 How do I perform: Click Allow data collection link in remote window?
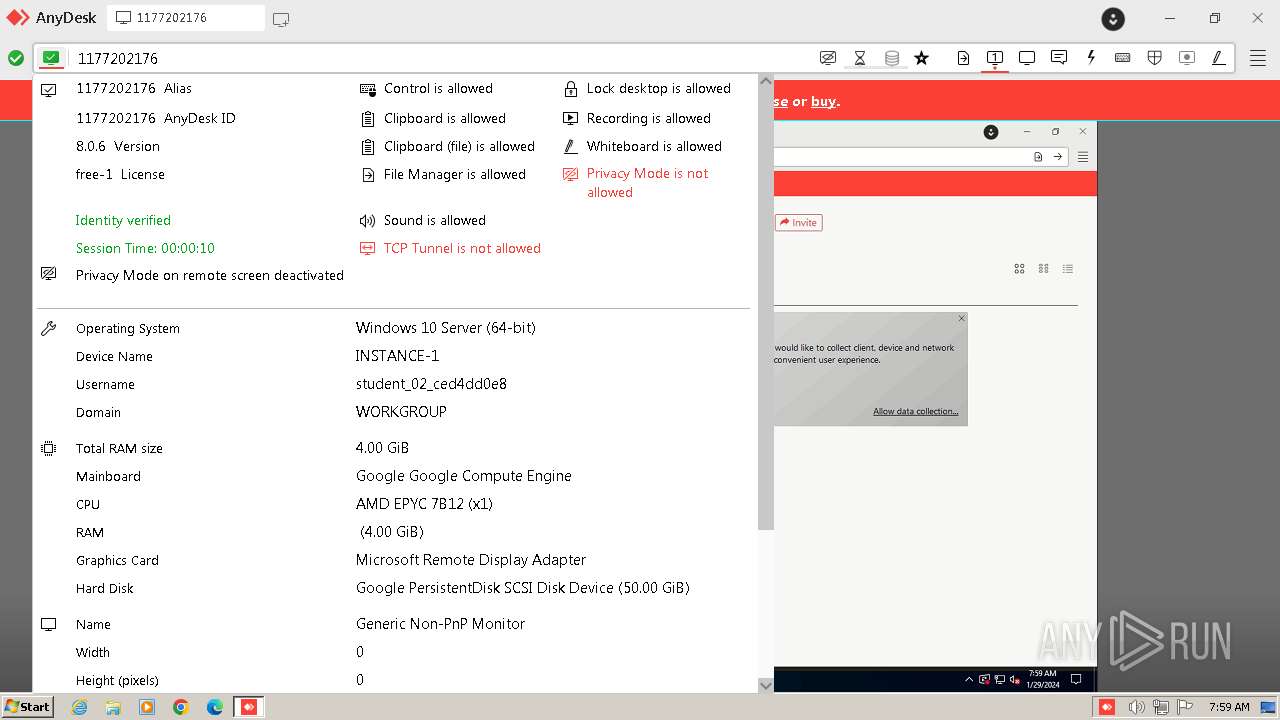coord(915,411)
